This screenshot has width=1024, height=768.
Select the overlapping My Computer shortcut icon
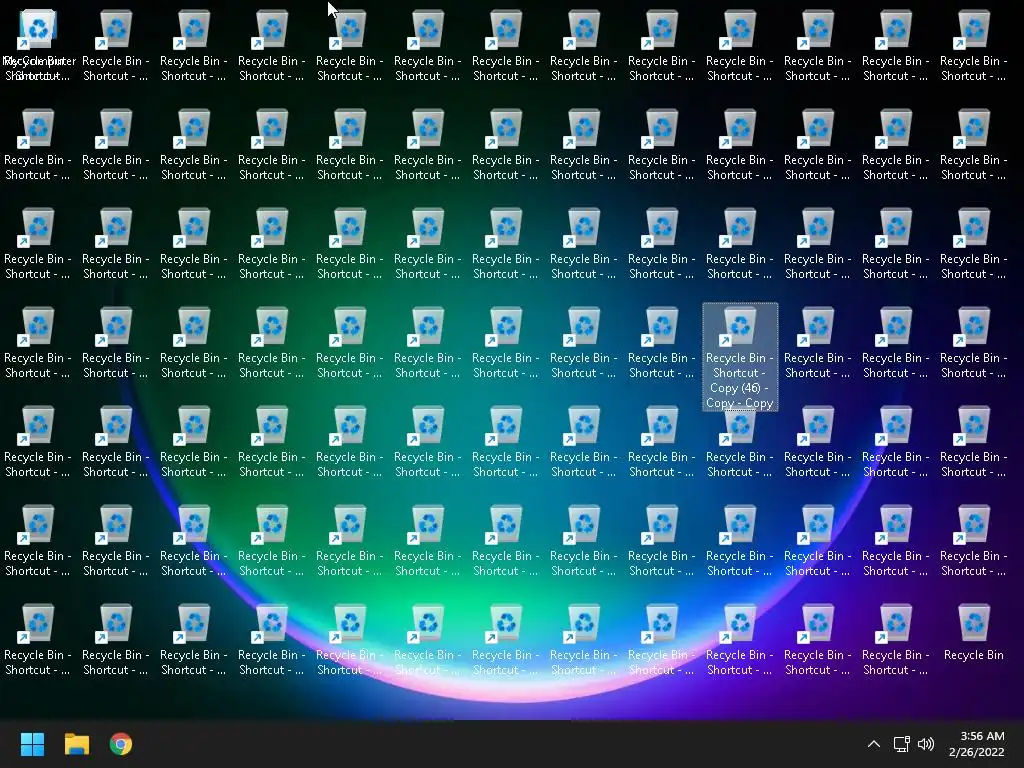(38, 46)
